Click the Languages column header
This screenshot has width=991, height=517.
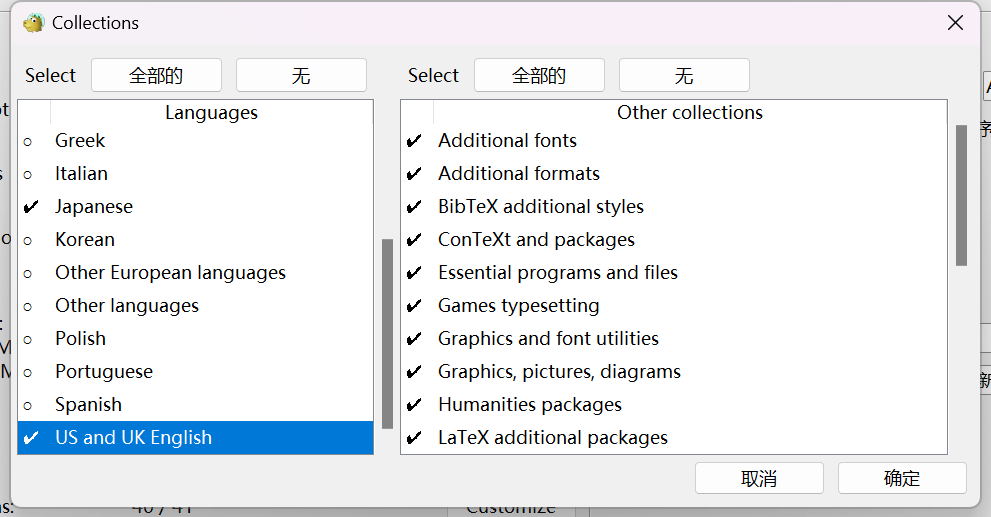(211, 113)
